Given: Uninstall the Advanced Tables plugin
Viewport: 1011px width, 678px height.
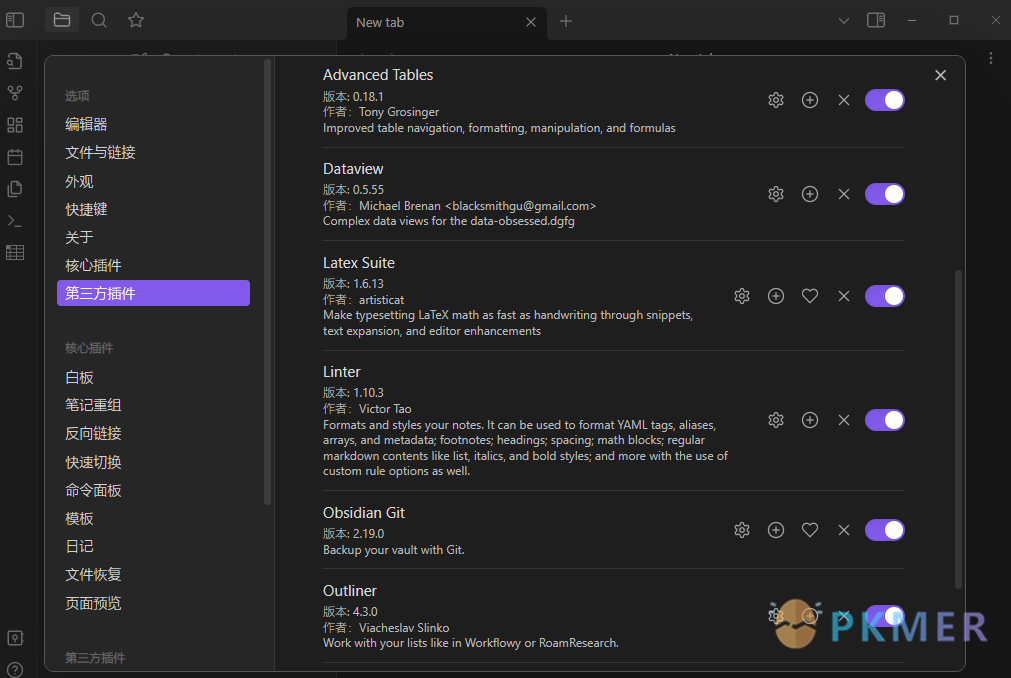Looking at the screenshot, I should click(843, 100).
